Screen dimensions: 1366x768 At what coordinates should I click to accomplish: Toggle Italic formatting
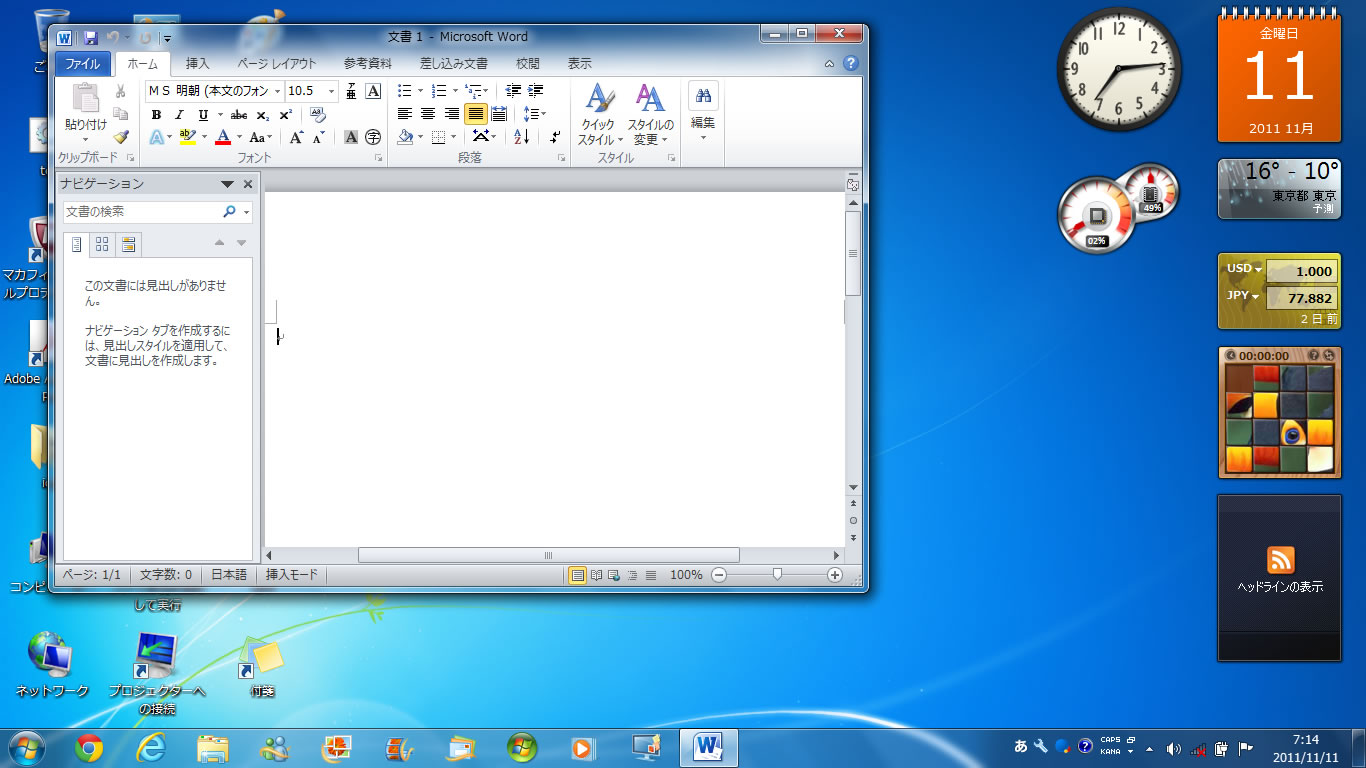pyautogui.click(x=180, y=115)
